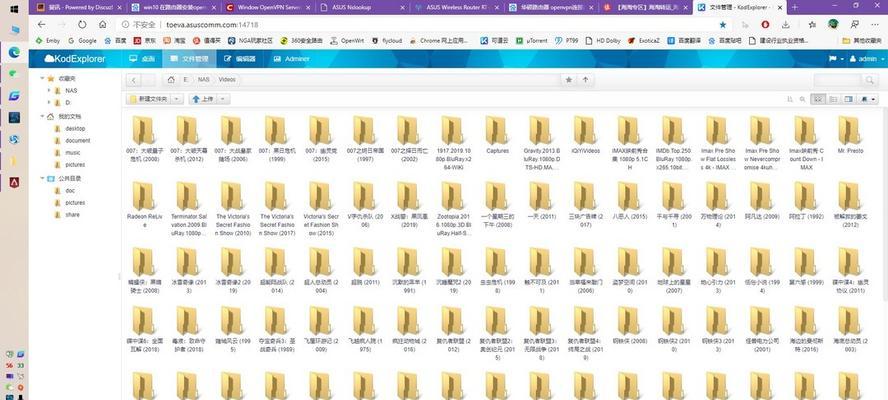Open the admin user dropdown

click(x=864, y=59)
